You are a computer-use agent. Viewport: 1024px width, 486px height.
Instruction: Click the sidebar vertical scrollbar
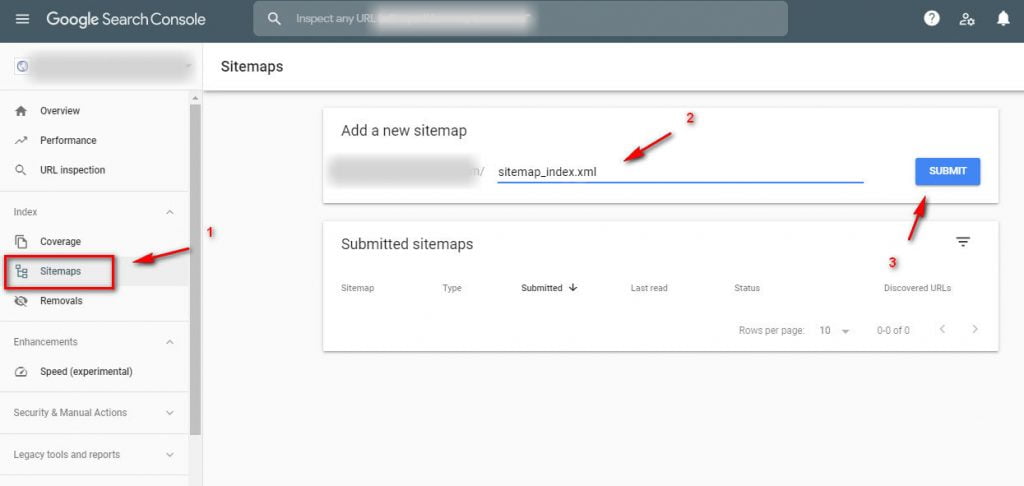click(x=195, y=269)
